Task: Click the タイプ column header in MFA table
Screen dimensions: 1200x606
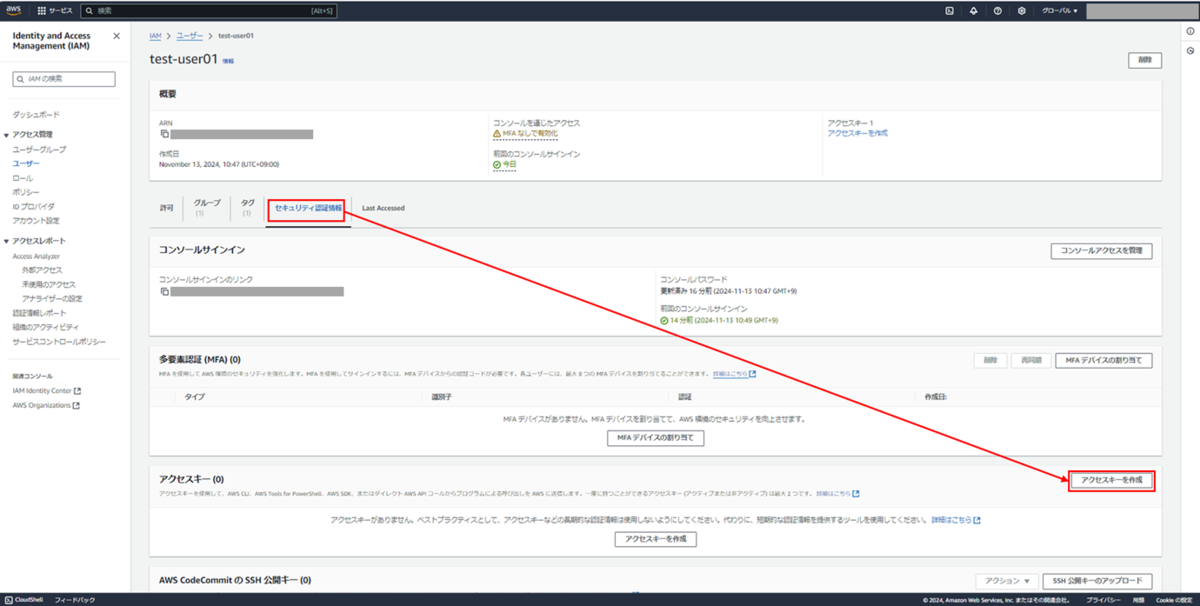Action: pos(195,397)
